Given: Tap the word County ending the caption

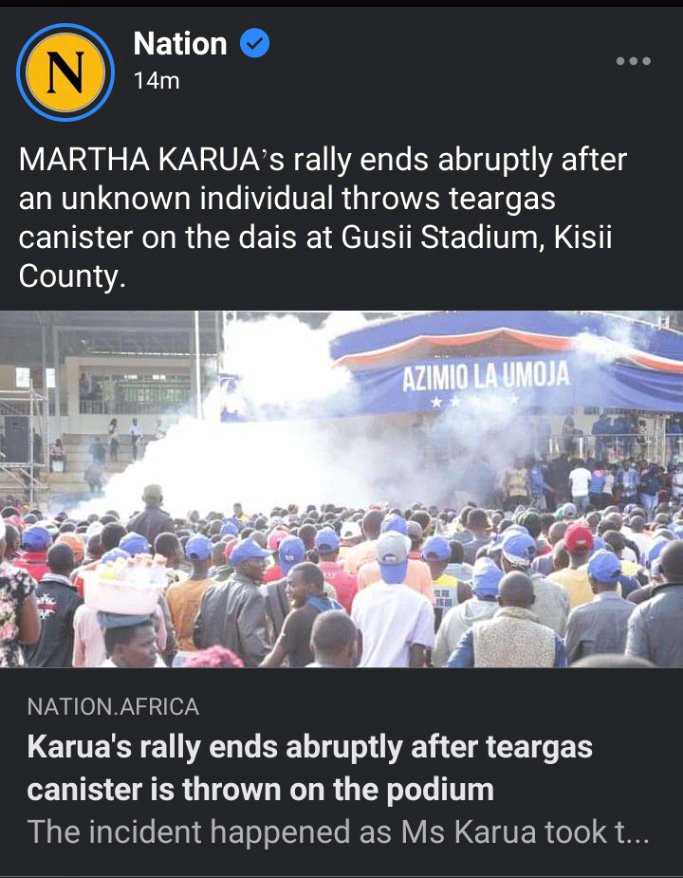Looking at the screenshot, I should pos(72,277).
